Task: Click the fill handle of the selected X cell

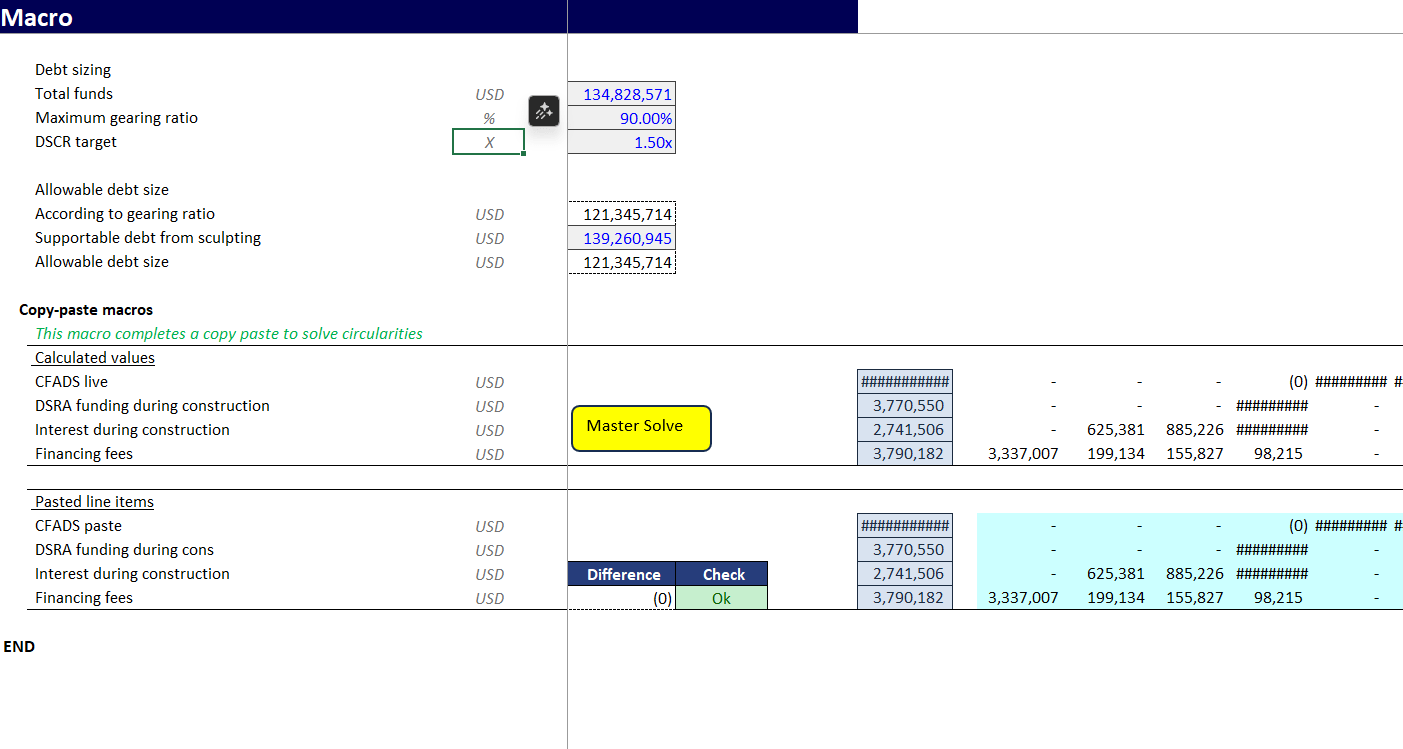Action: pos(524,155)
